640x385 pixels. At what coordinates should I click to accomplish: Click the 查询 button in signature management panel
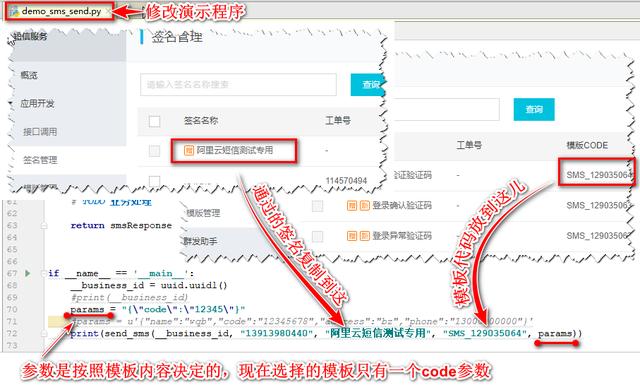[367, 85]
